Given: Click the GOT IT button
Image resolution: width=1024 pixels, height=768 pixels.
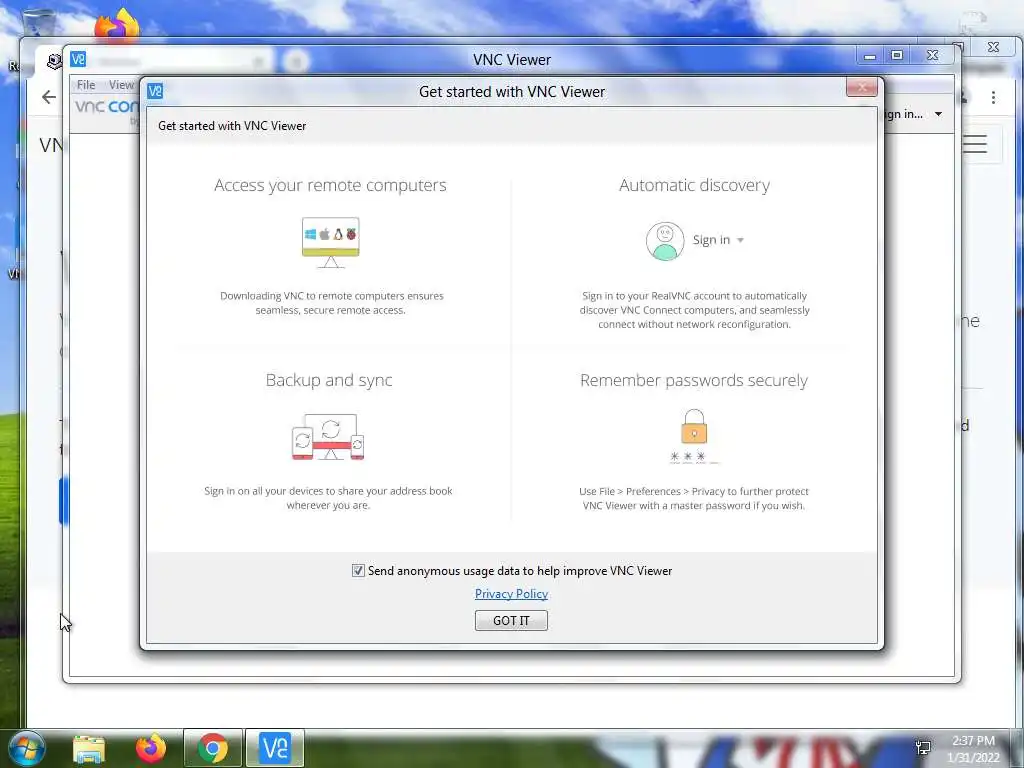Looking at the screenshot, I should [511, 620].
